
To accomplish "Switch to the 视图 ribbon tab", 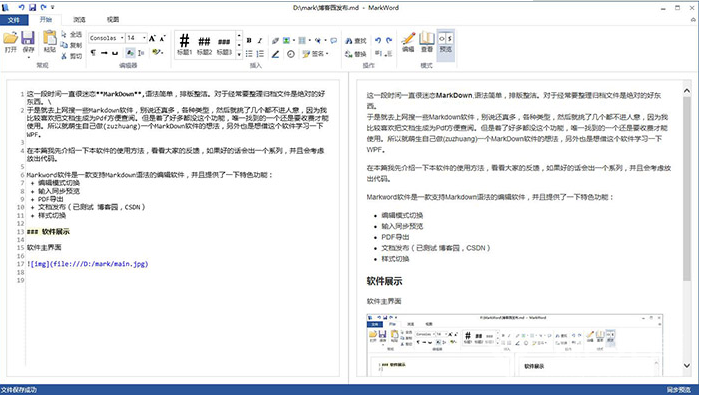I will click(x=113, y=20).
